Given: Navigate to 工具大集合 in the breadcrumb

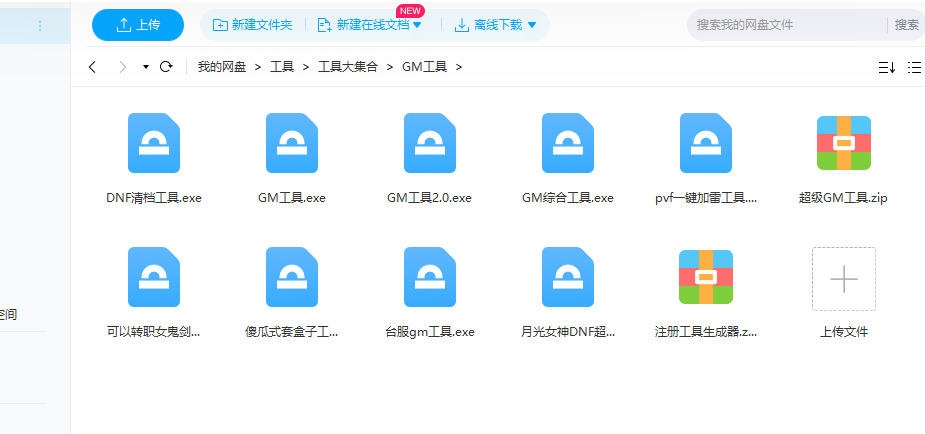Looking at the screenshot, I should (348, 67).
